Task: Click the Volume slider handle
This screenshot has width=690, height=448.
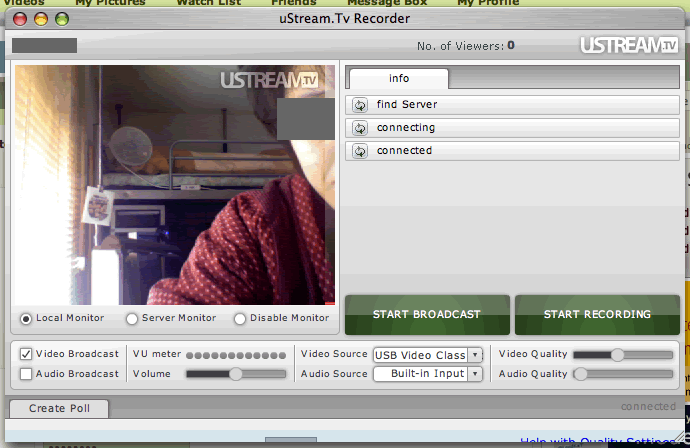Action: (236, 374)
